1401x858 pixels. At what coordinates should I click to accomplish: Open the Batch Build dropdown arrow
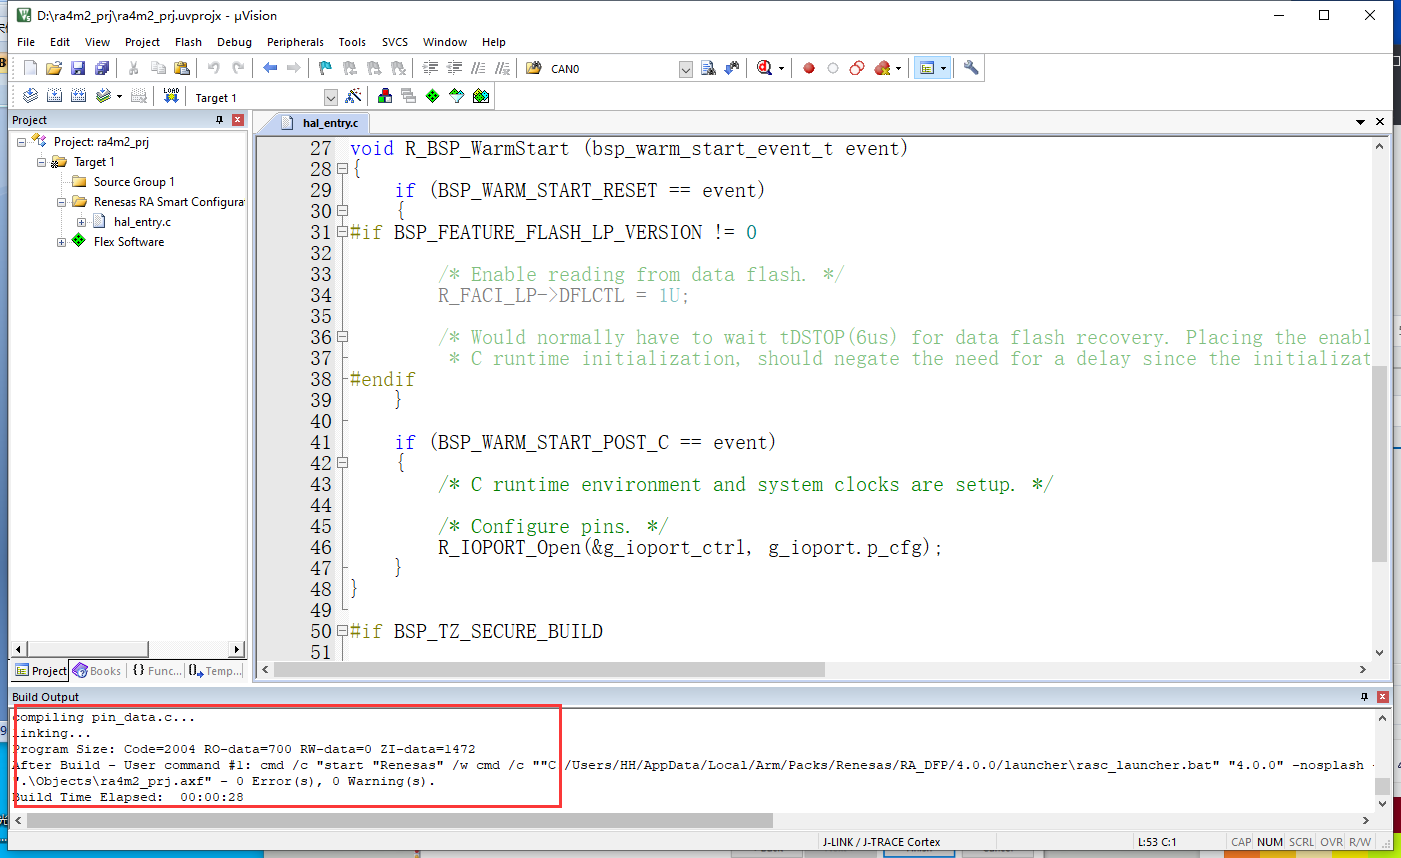(x=119, y=97)
